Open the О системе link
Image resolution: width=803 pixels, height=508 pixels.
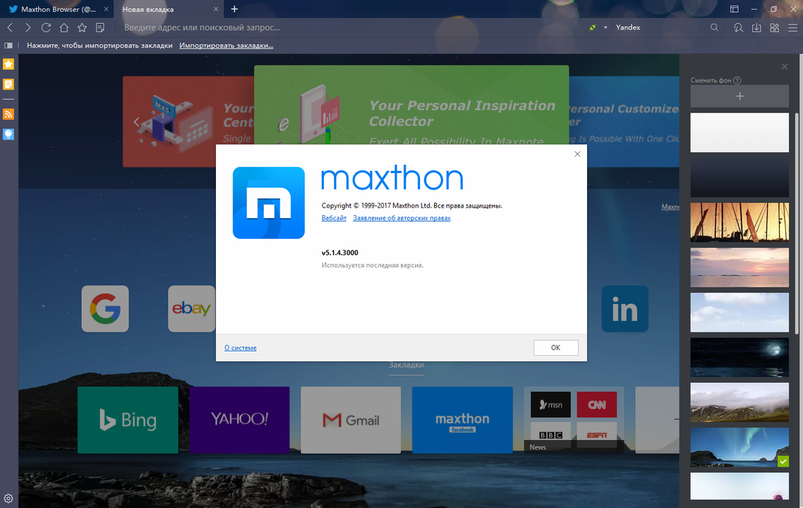[240, 348]
